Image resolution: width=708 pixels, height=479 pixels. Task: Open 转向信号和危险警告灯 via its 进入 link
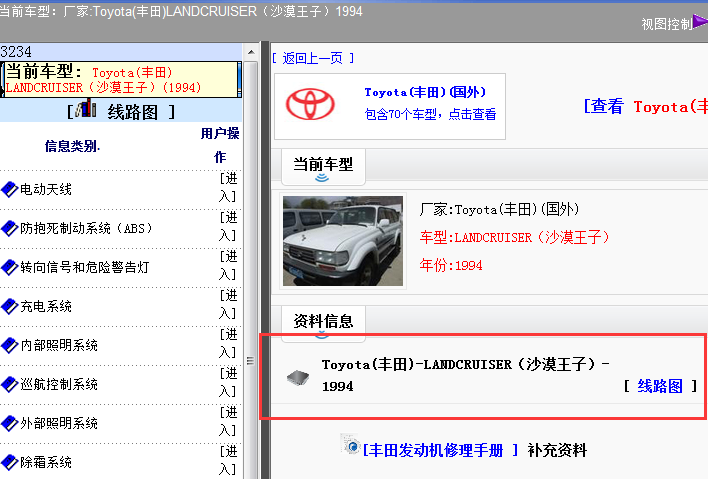point(228,265)
